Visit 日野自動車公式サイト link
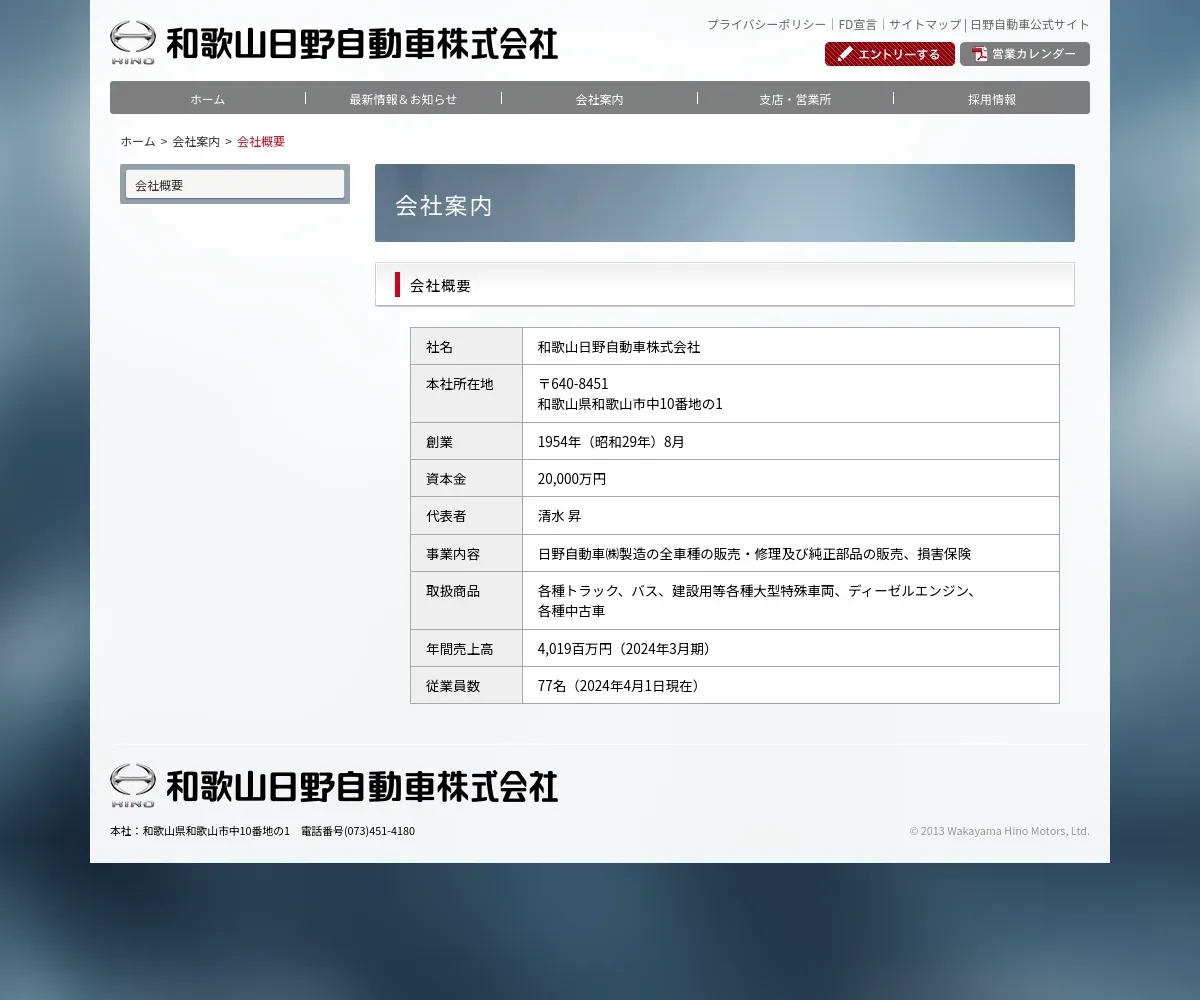The width and height of the screenshot is (1200, 1000). 1030,24
